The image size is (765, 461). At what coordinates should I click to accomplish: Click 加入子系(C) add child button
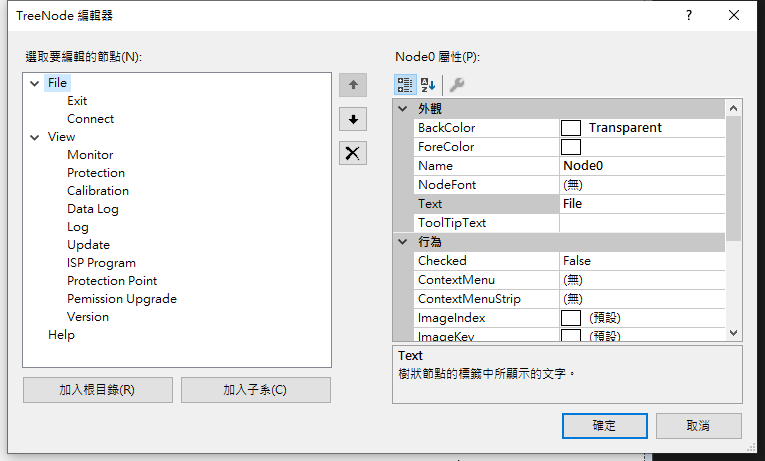(x=256, y=390)
